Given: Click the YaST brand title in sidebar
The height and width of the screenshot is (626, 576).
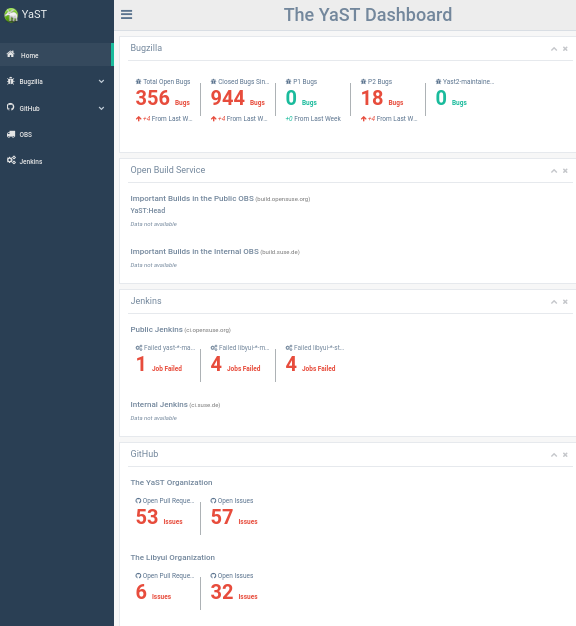Looking at the screenshot, I should tap(34, 14).
